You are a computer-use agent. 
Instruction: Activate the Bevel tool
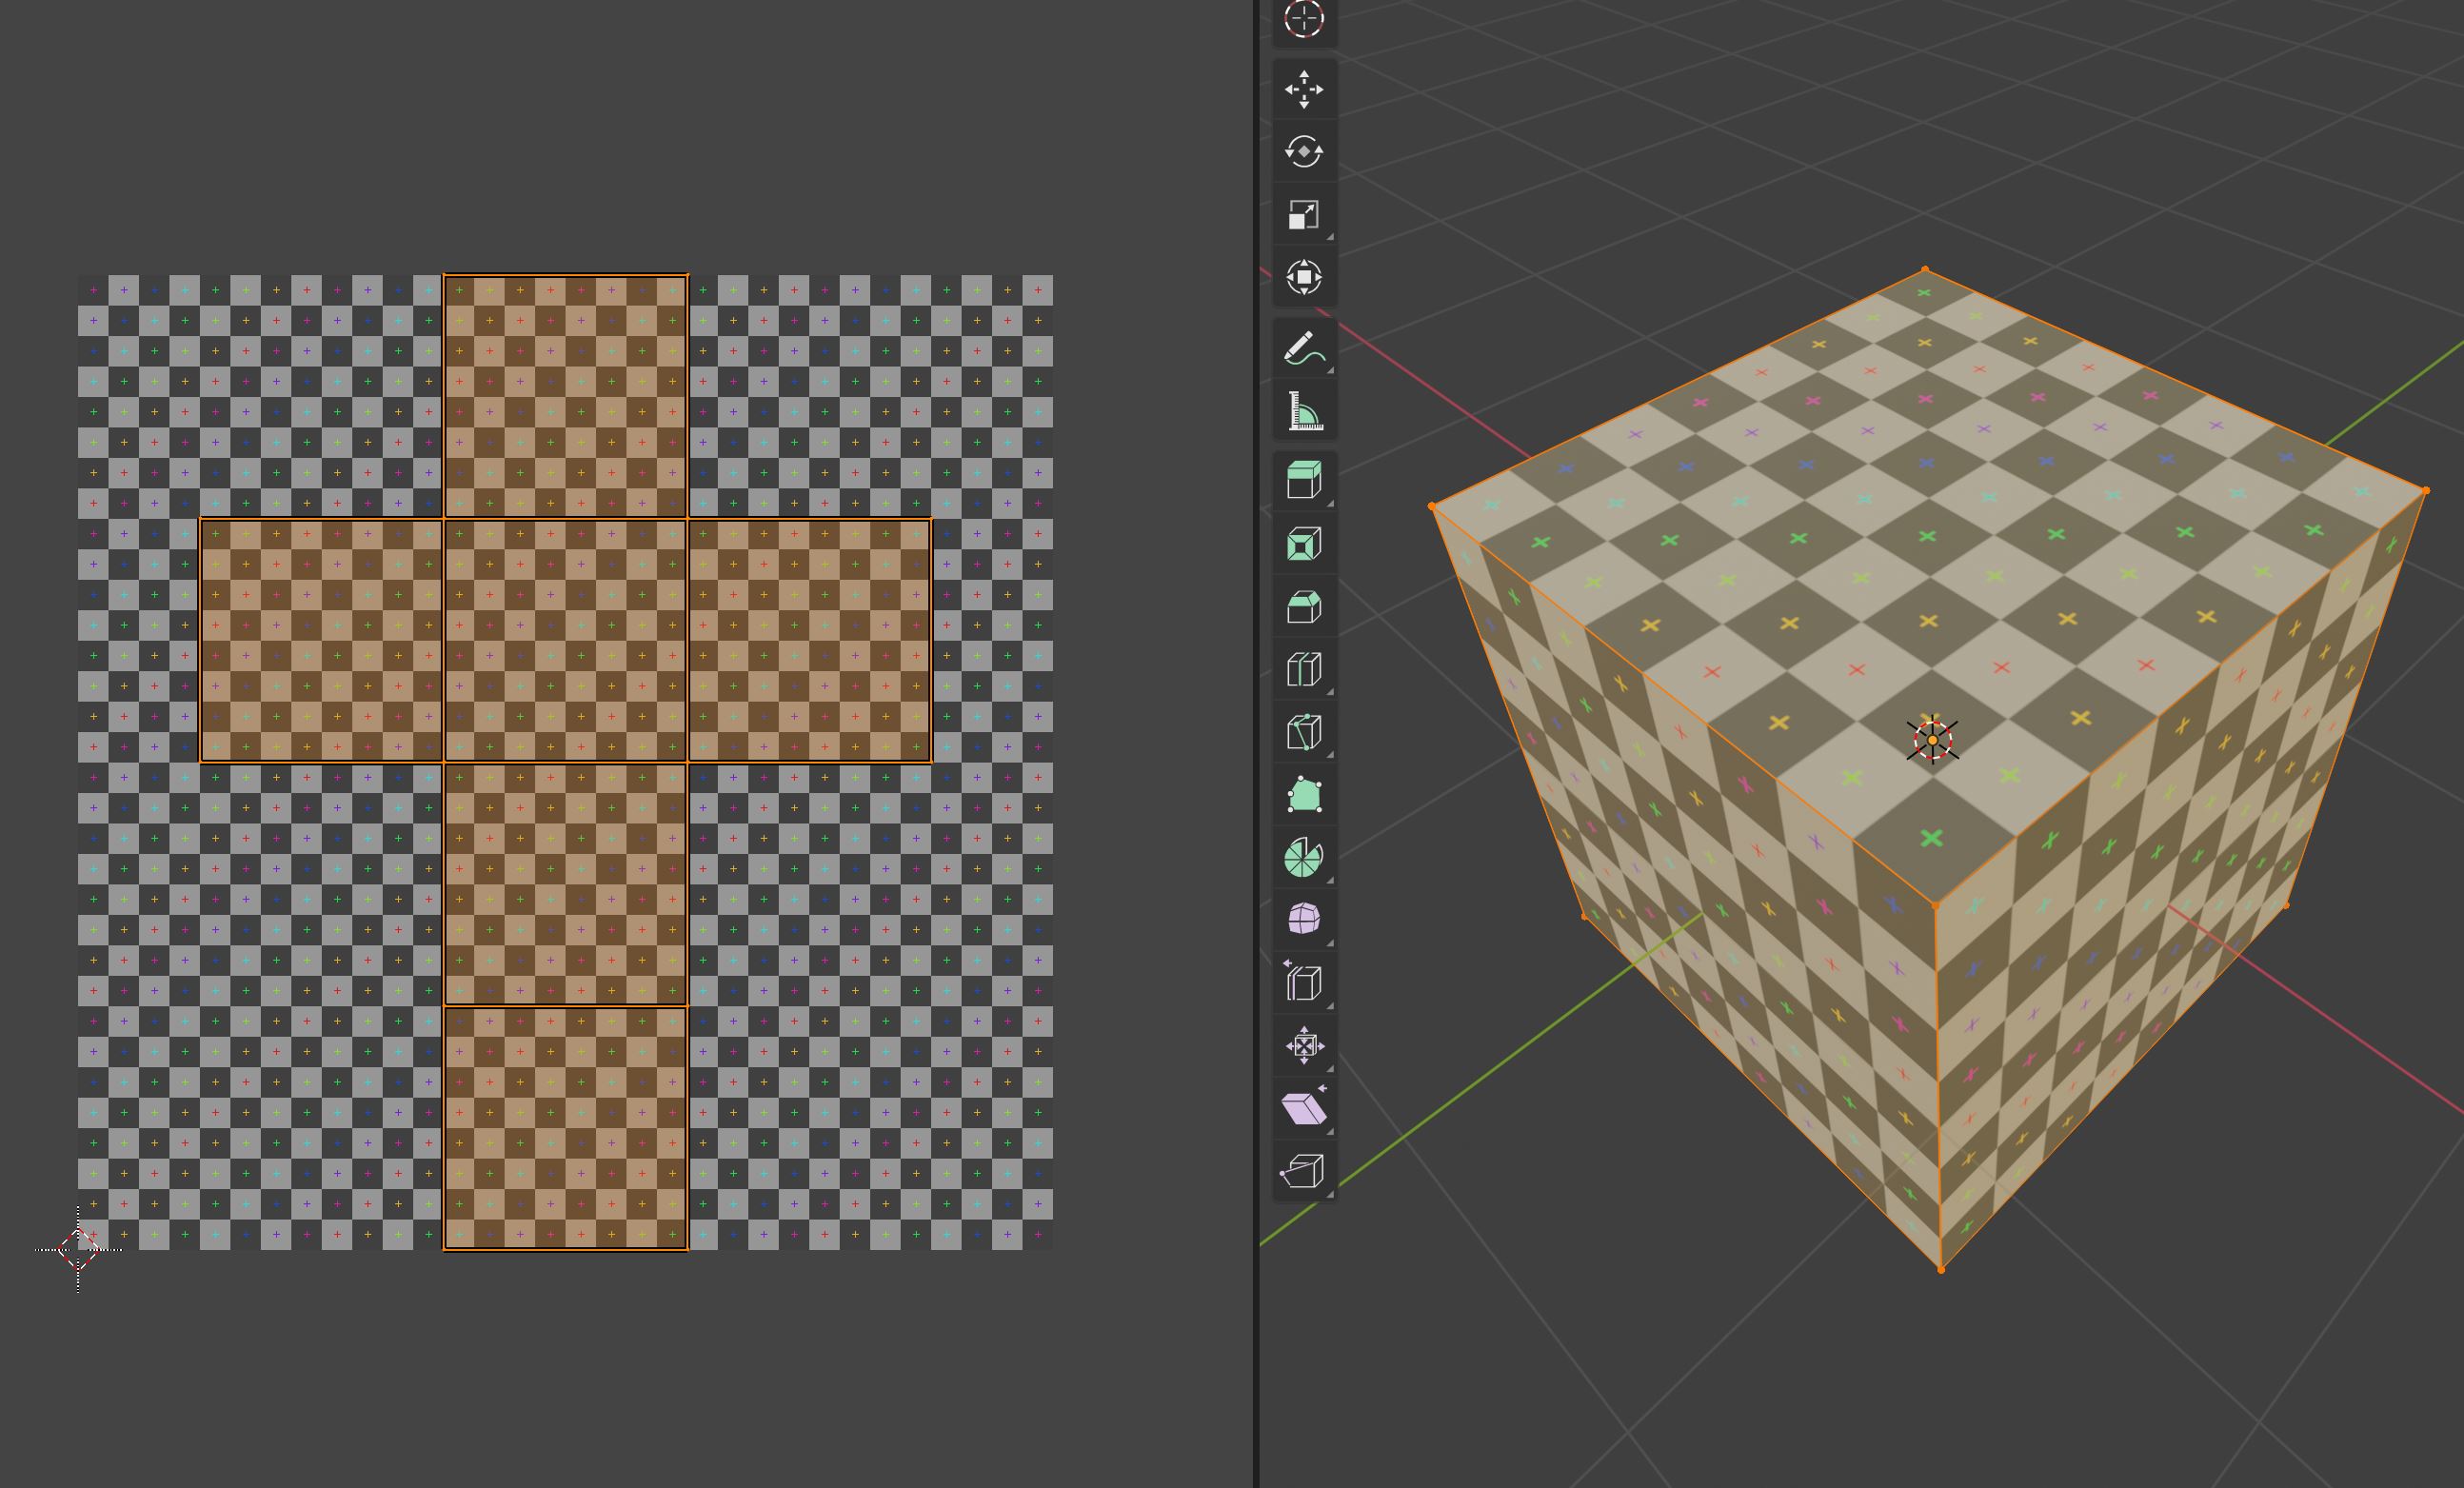tap(1304, 607)
